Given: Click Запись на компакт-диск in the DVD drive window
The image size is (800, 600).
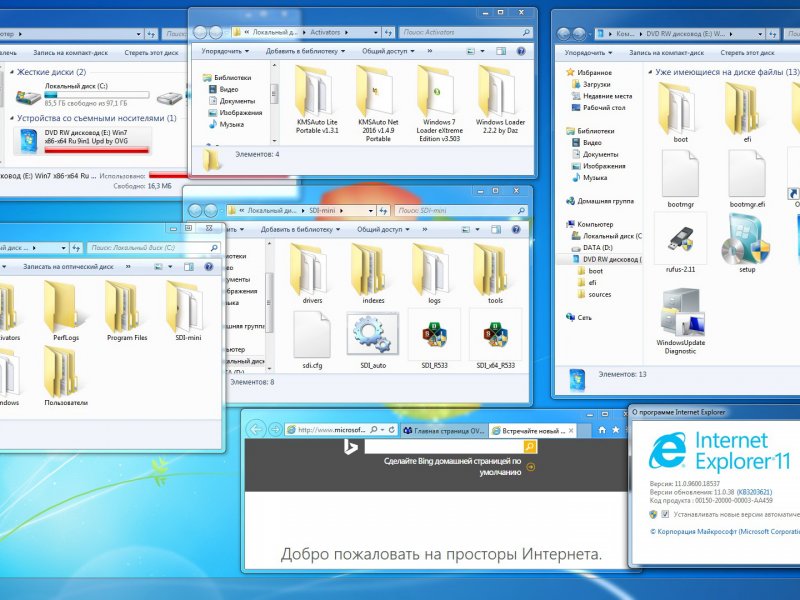Looking at the screenshot, I should (x=666, y=53).
